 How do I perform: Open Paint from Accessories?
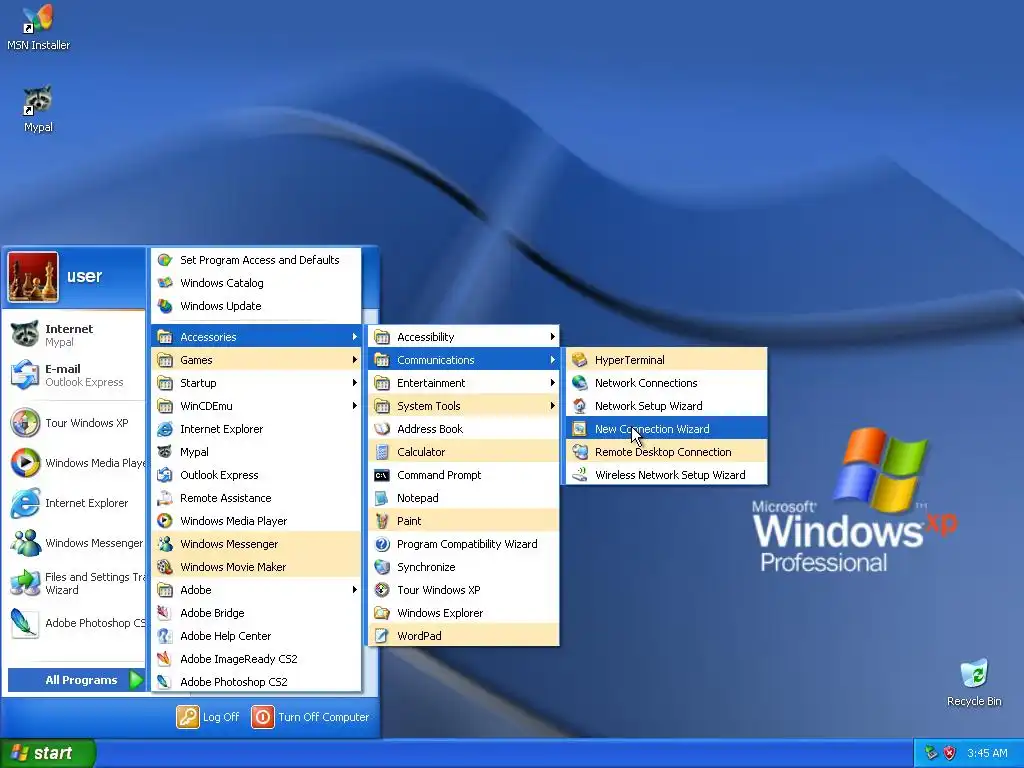(464, 520)
